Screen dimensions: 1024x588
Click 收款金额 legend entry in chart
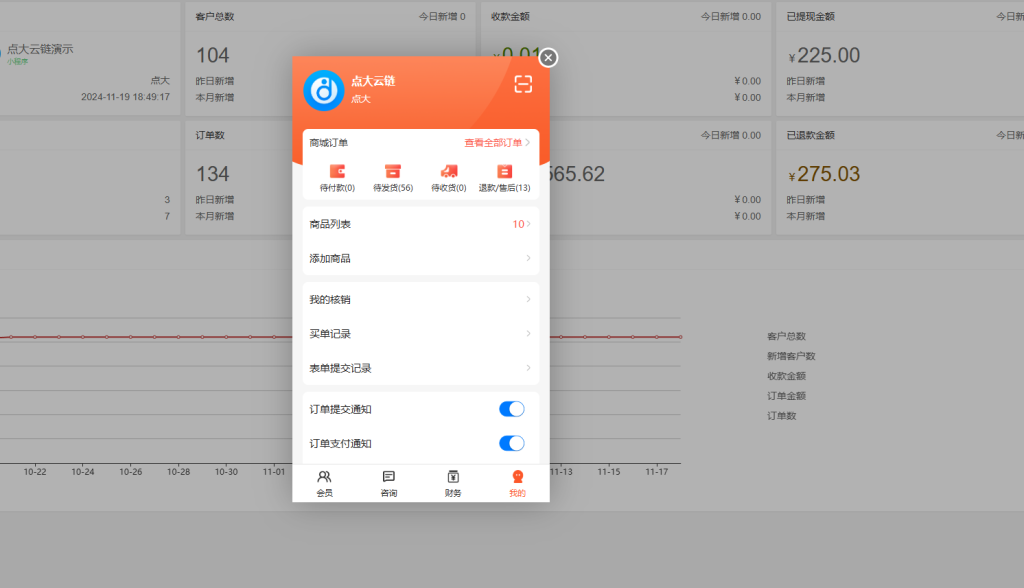point(786,376)
